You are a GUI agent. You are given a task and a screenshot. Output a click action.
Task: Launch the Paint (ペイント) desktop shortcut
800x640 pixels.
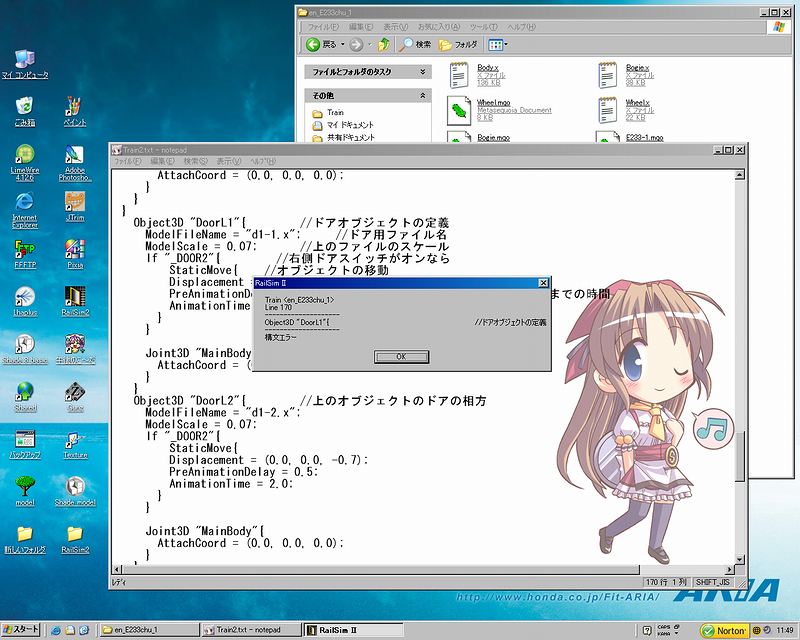75,112
